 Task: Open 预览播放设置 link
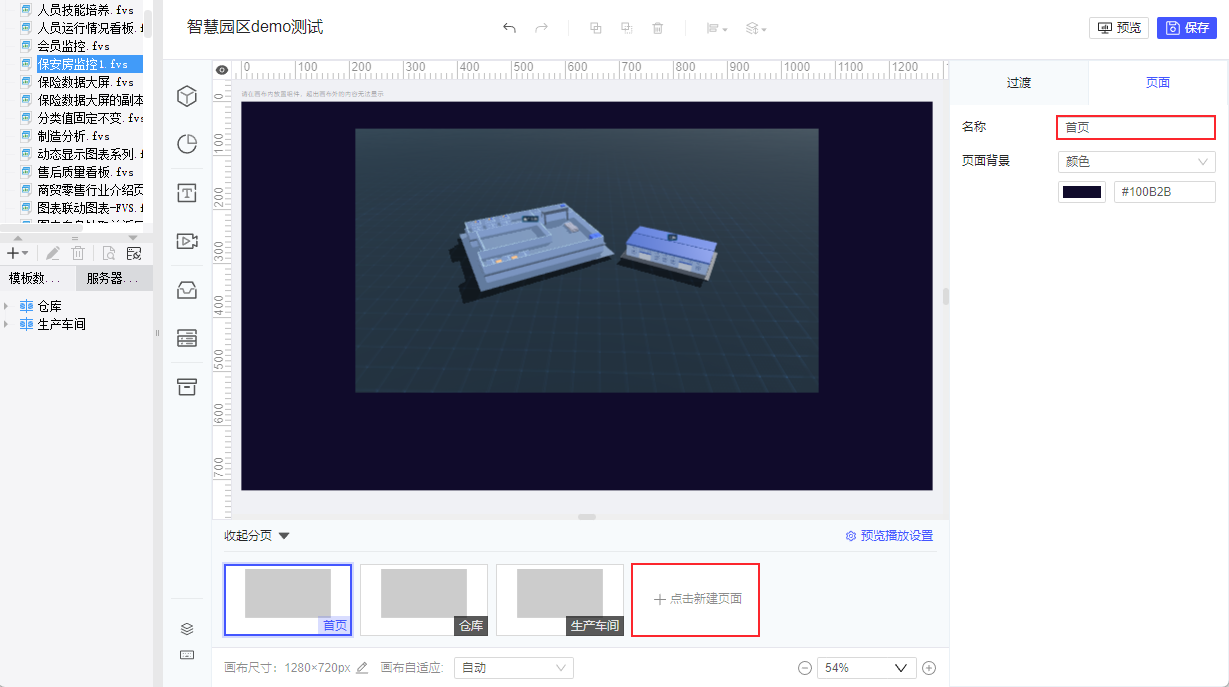897,536
